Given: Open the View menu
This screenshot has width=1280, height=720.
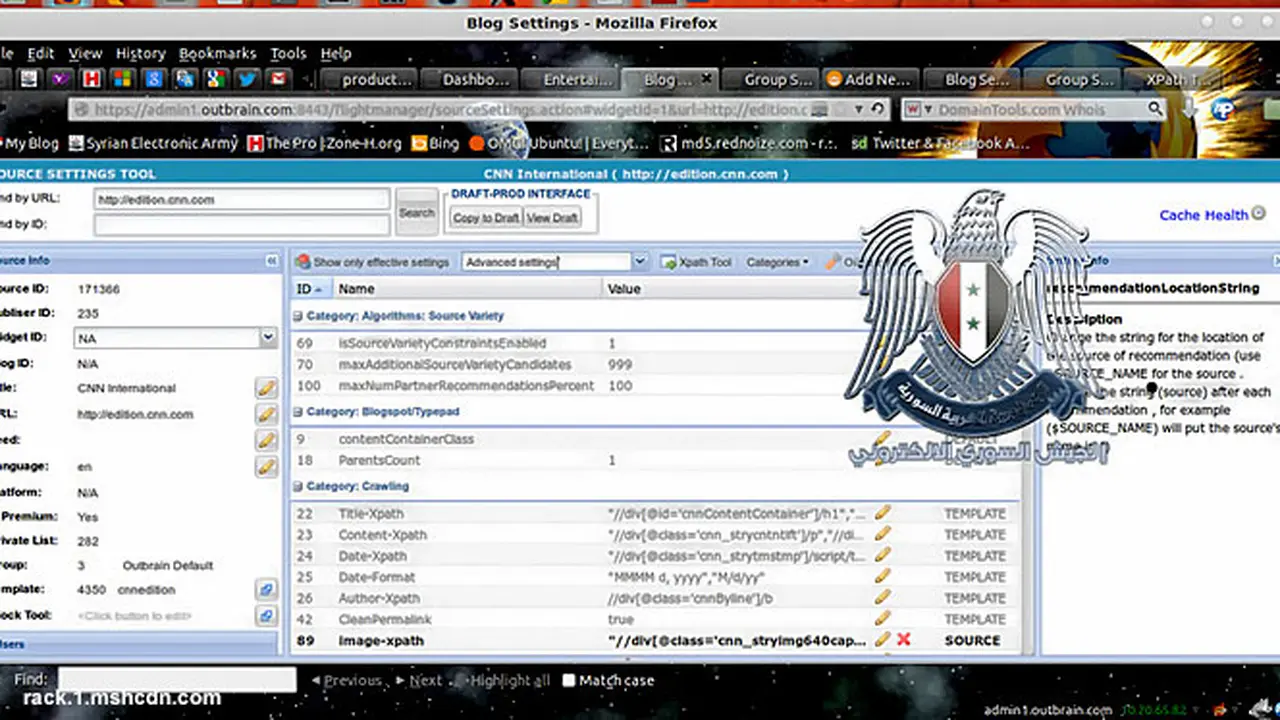Looking at the screenshot, I should [85, 53].
